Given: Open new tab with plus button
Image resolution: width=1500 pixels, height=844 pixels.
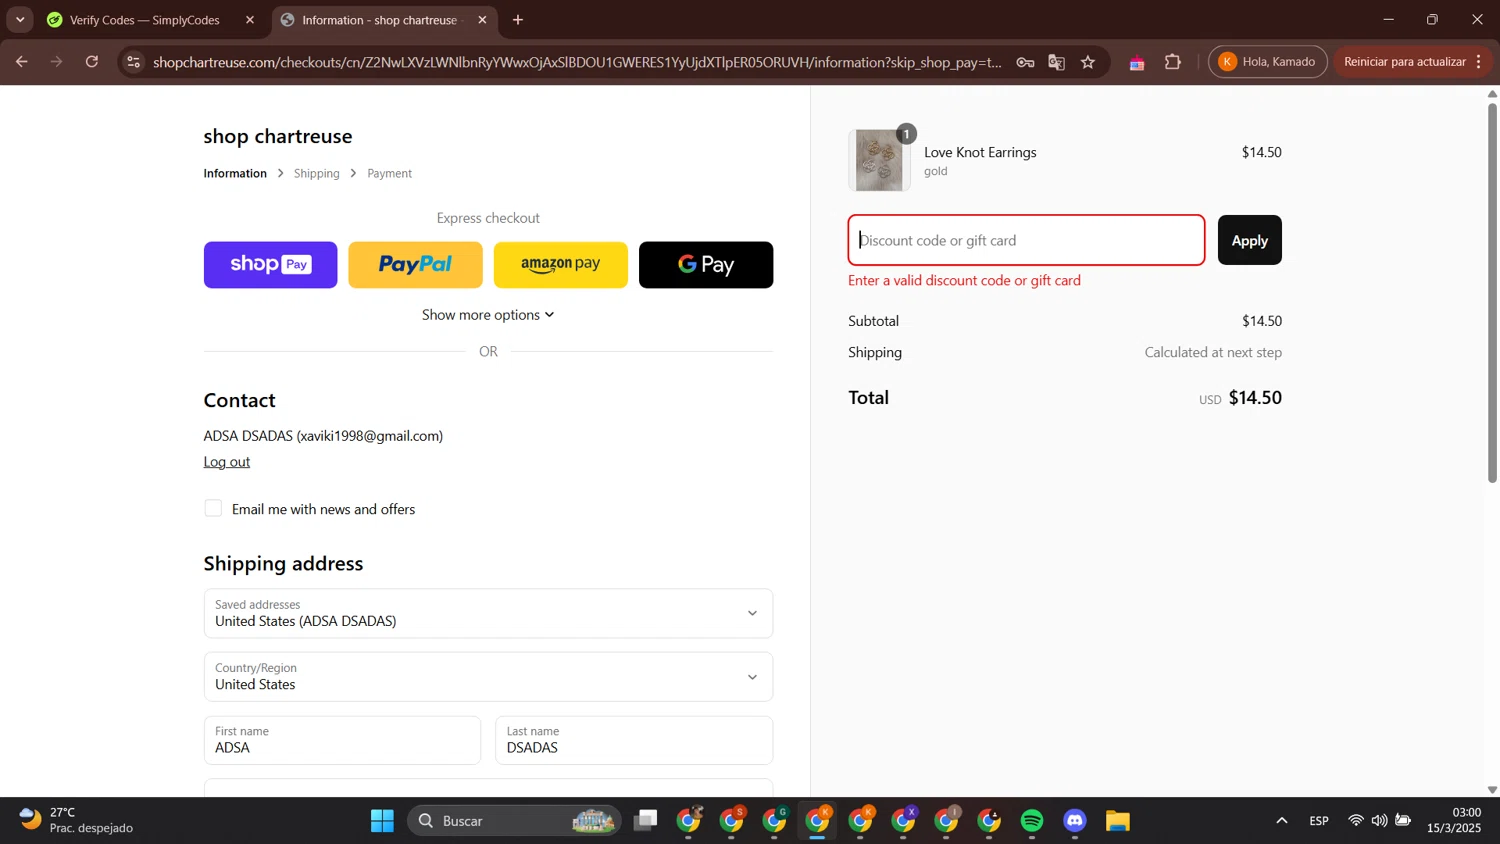Looking at the screenshot, I should point(518,20).
